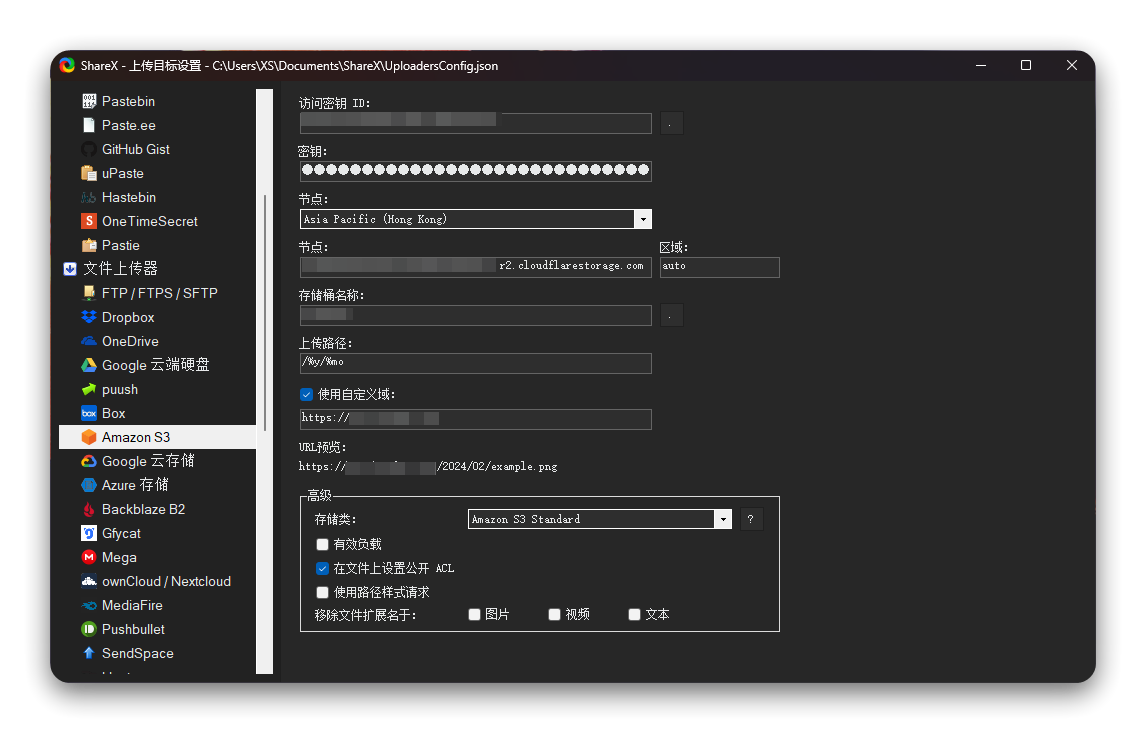This screenshot has height=733, width=1146.
Task: Click the 上传路径 field with /%y/%mo
Action: 476,363
